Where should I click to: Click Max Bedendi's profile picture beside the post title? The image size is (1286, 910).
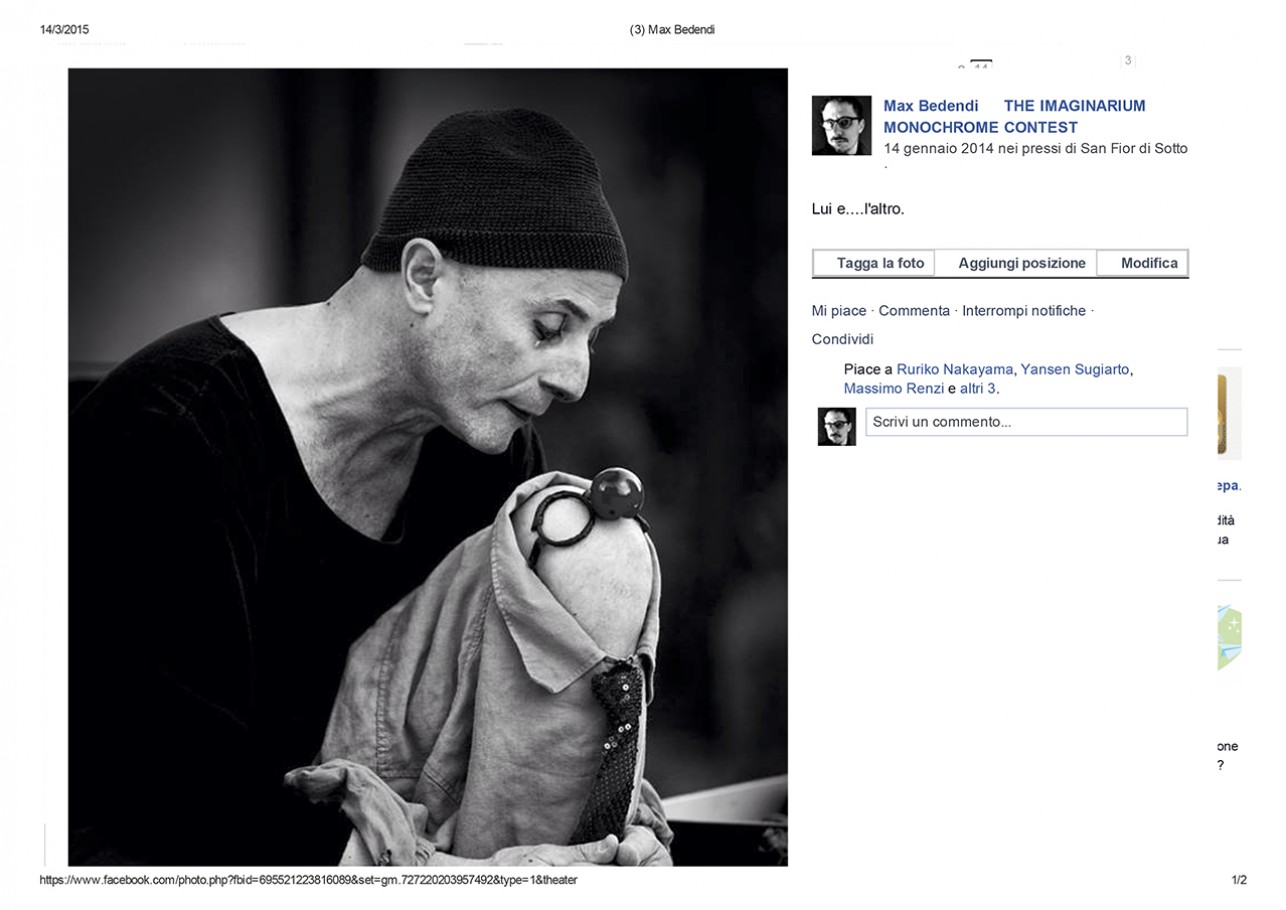tap(842, 125)
